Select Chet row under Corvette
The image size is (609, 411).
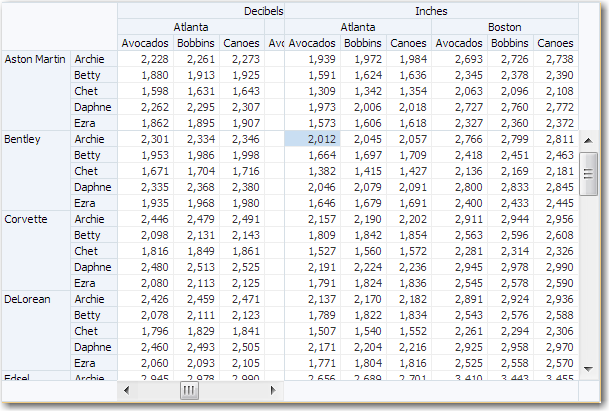94,251
